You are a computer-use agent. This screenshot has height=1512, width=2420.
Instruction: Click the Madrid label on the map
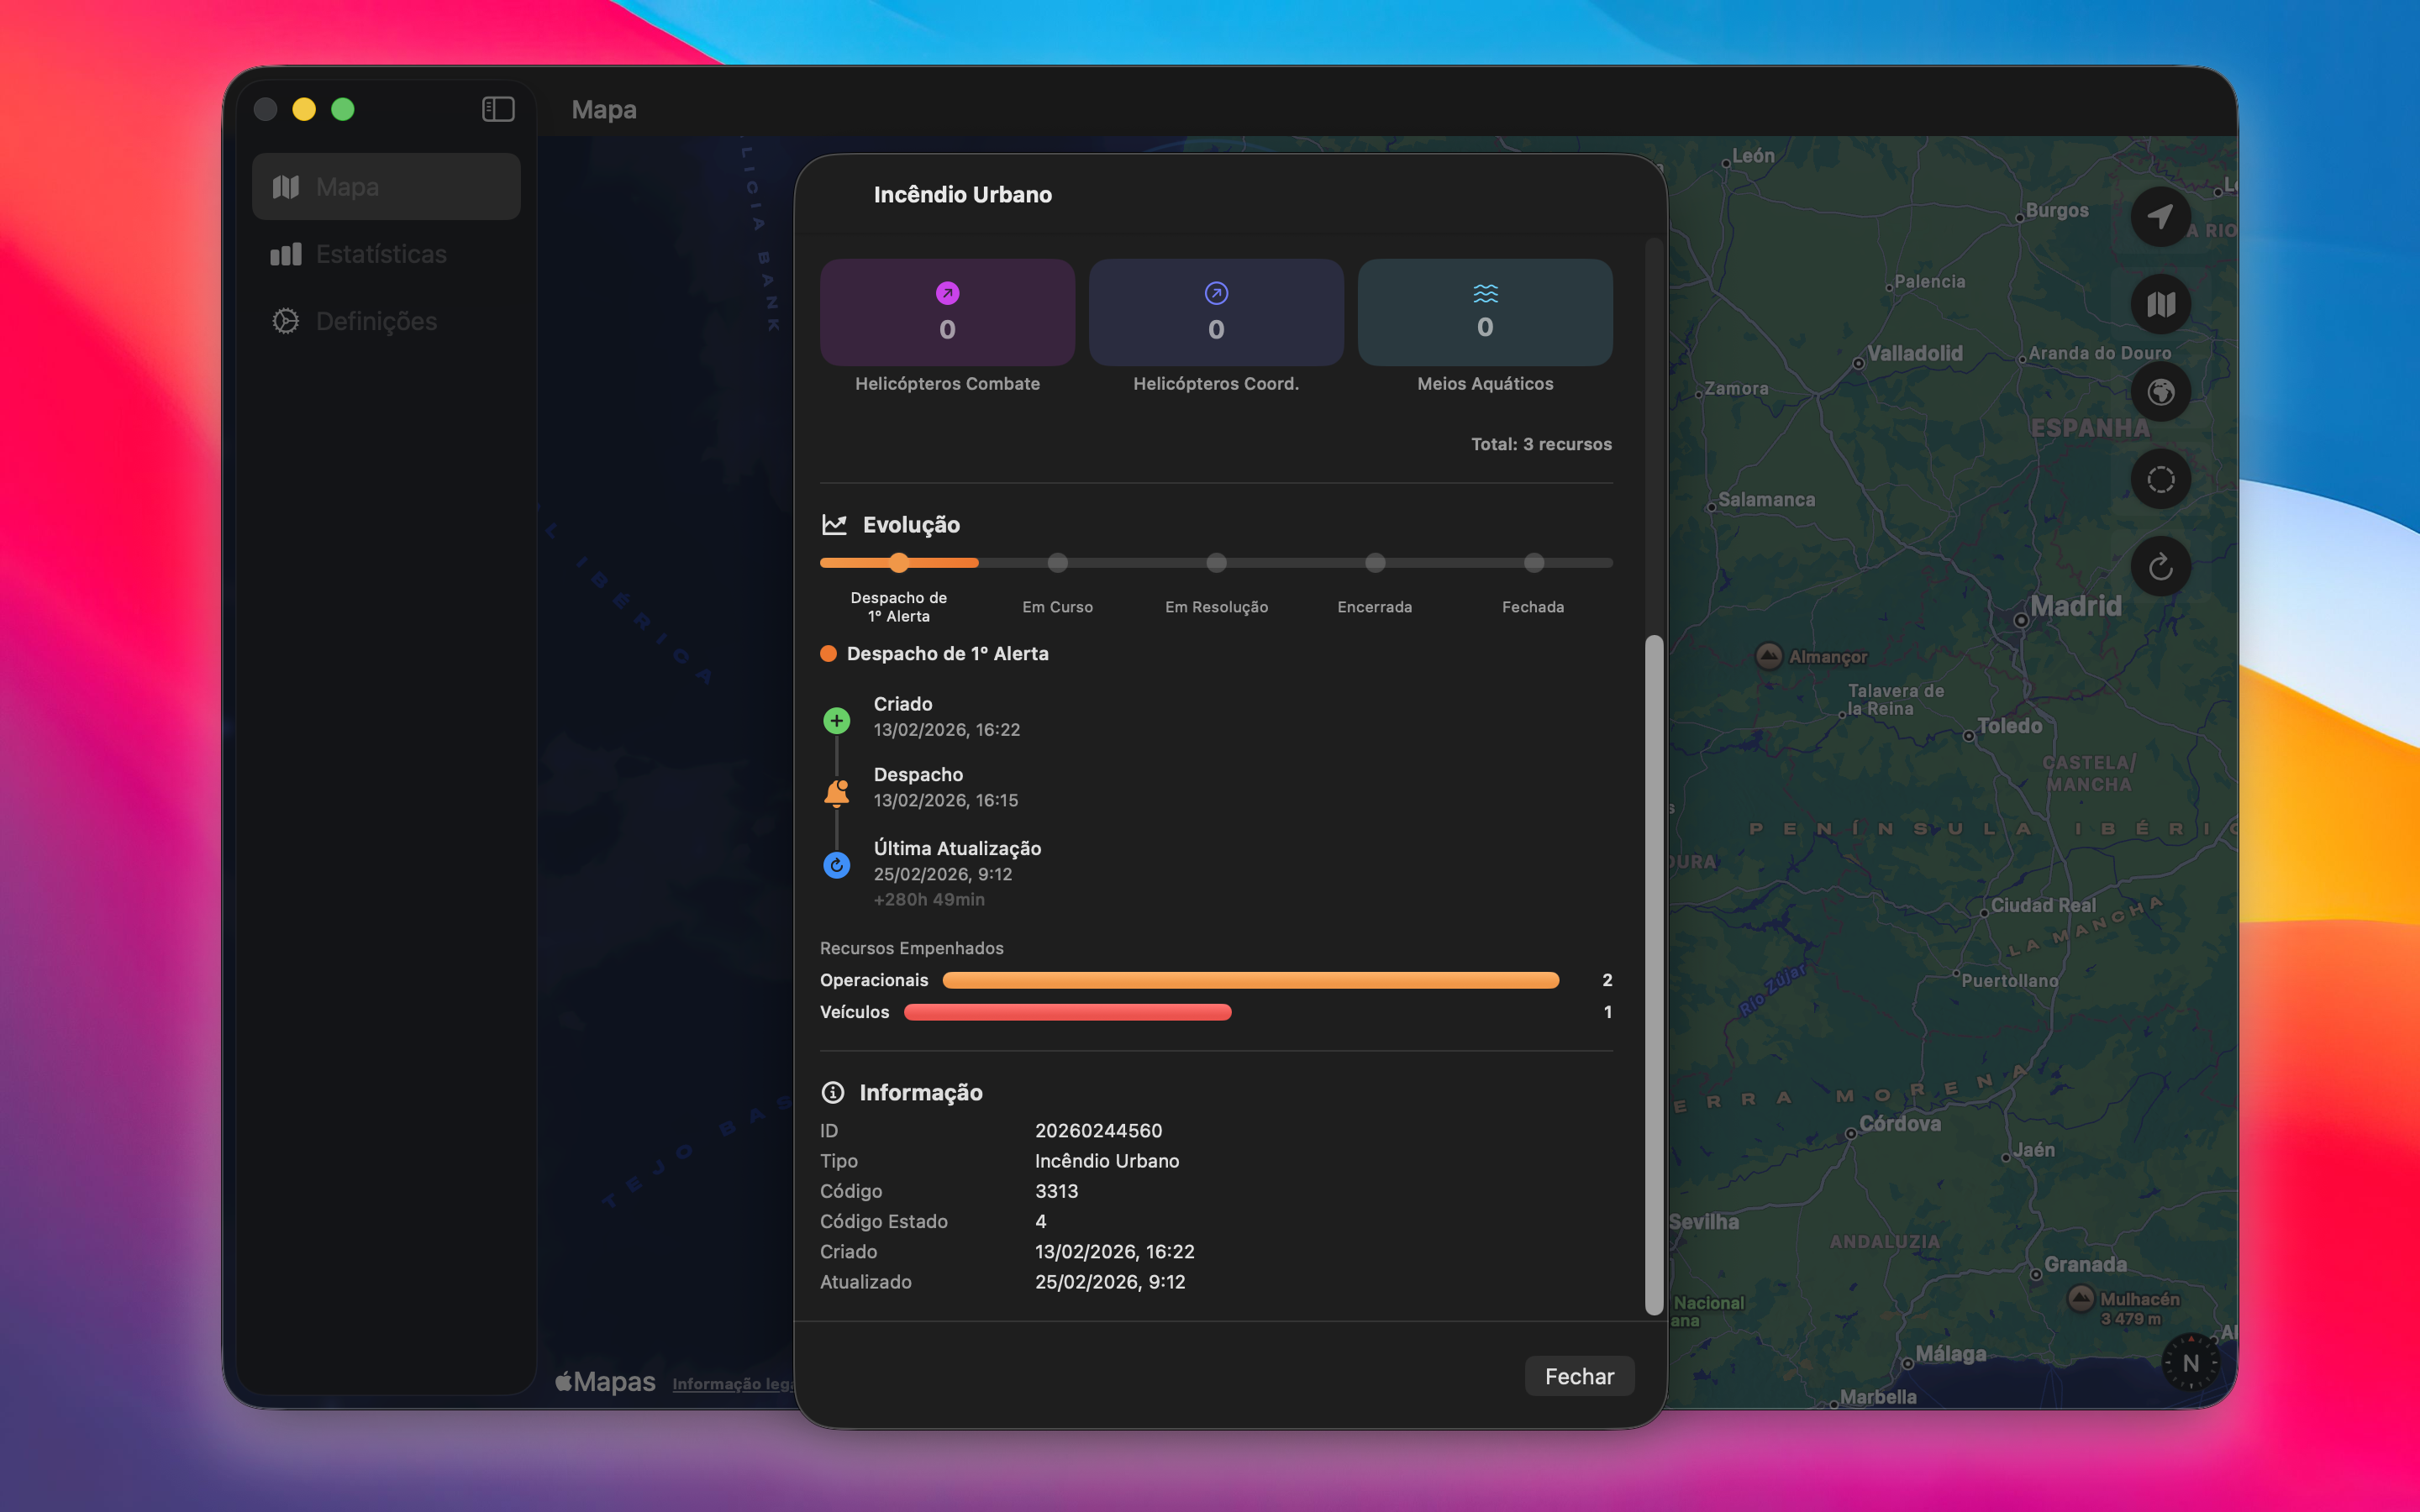(2075, 606)
